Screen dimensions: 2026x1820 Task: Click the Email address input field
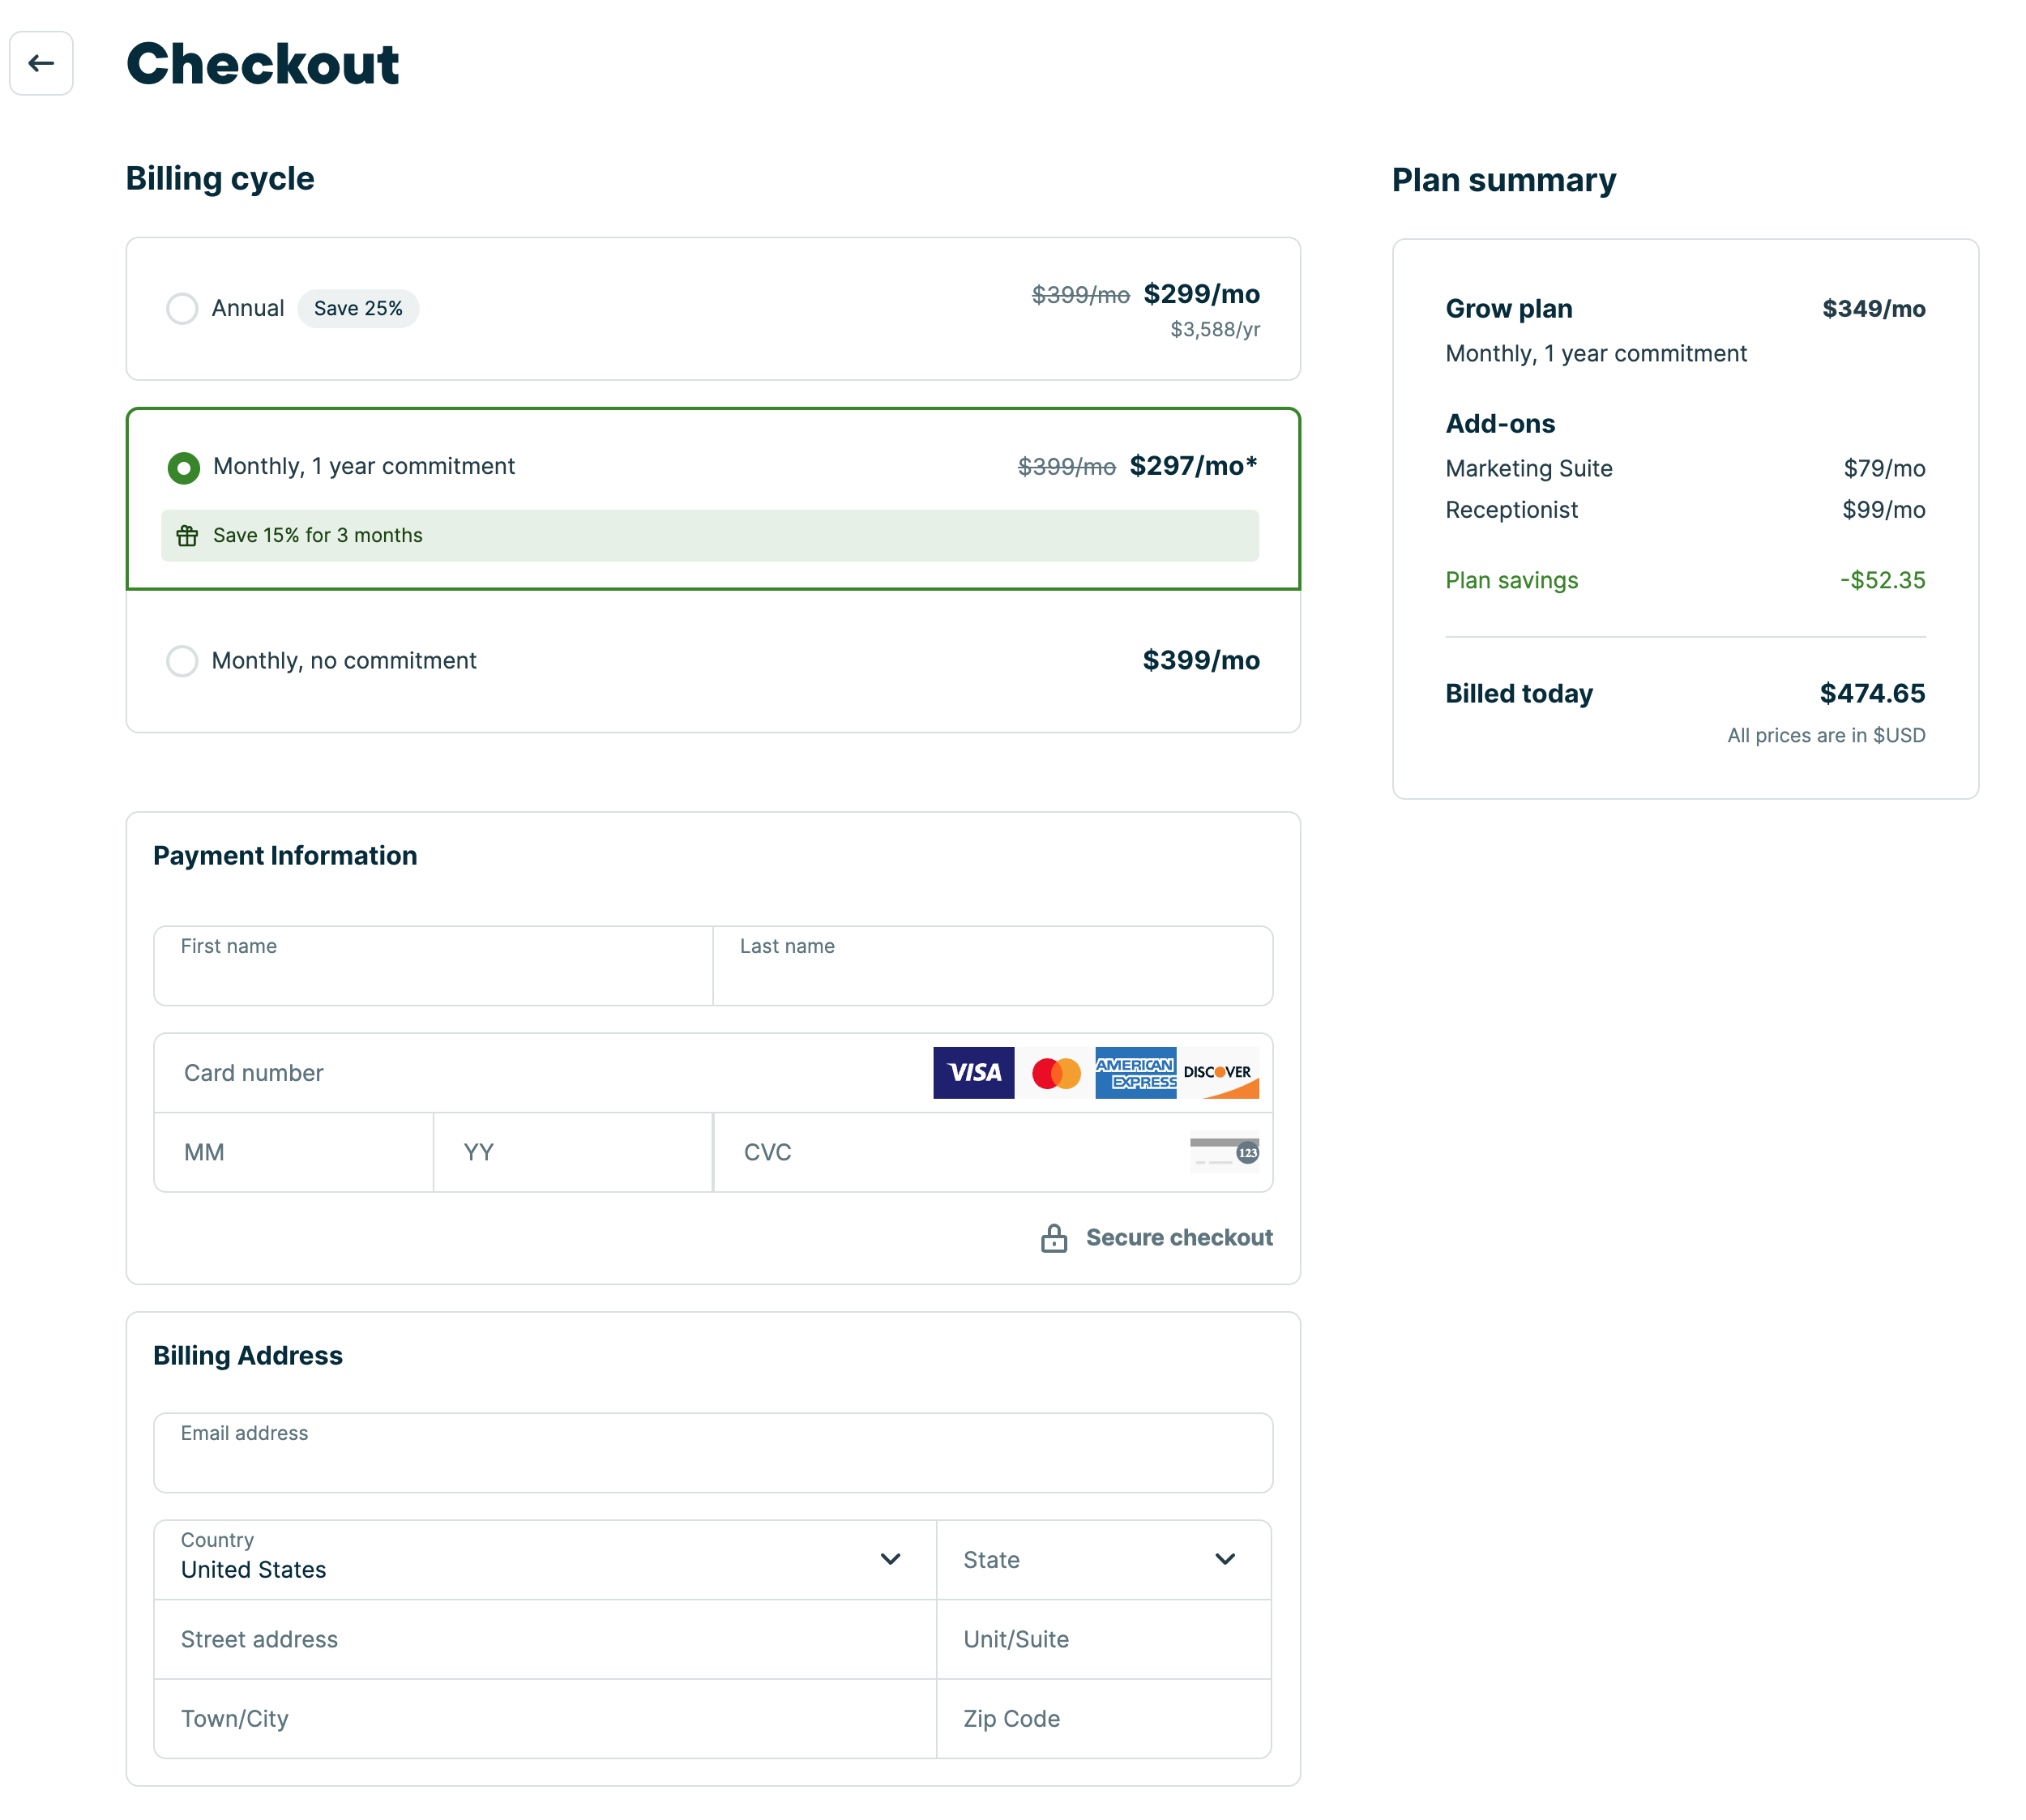point(712,1453)
